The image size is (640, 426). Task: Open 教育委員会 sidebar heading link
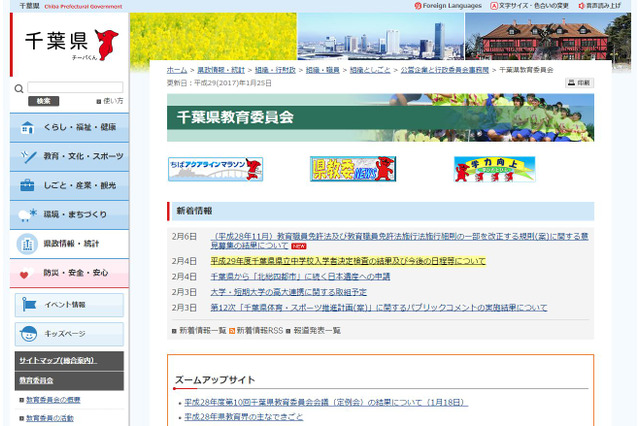[36, 381]
